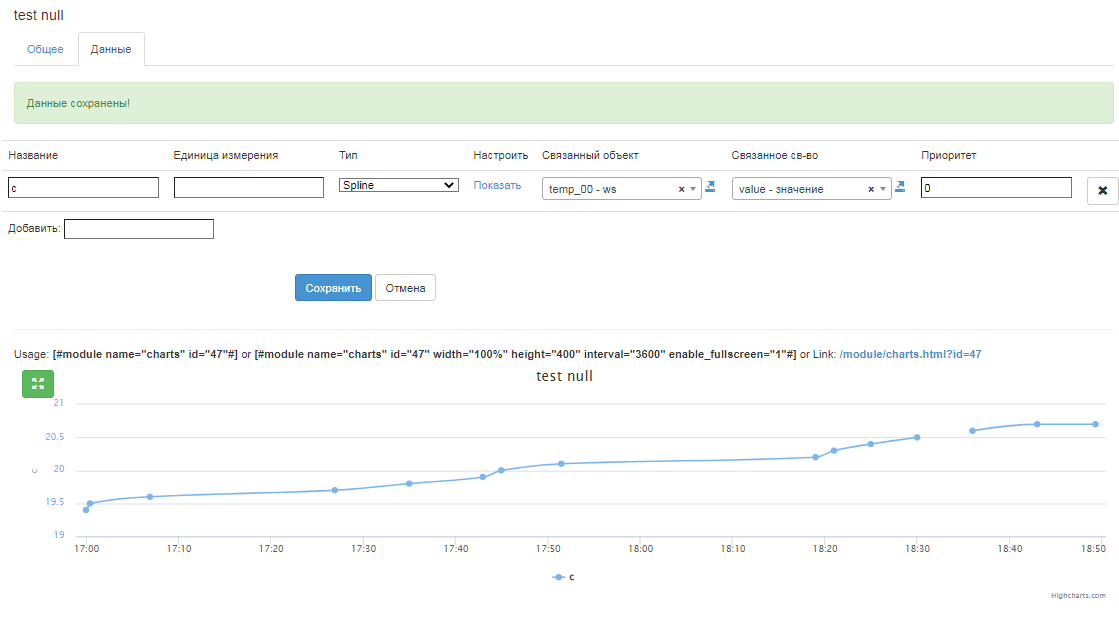
Task: Open the /module/charts.html?id=47 link
Action: pyautogui.click(x=910, y=354)
